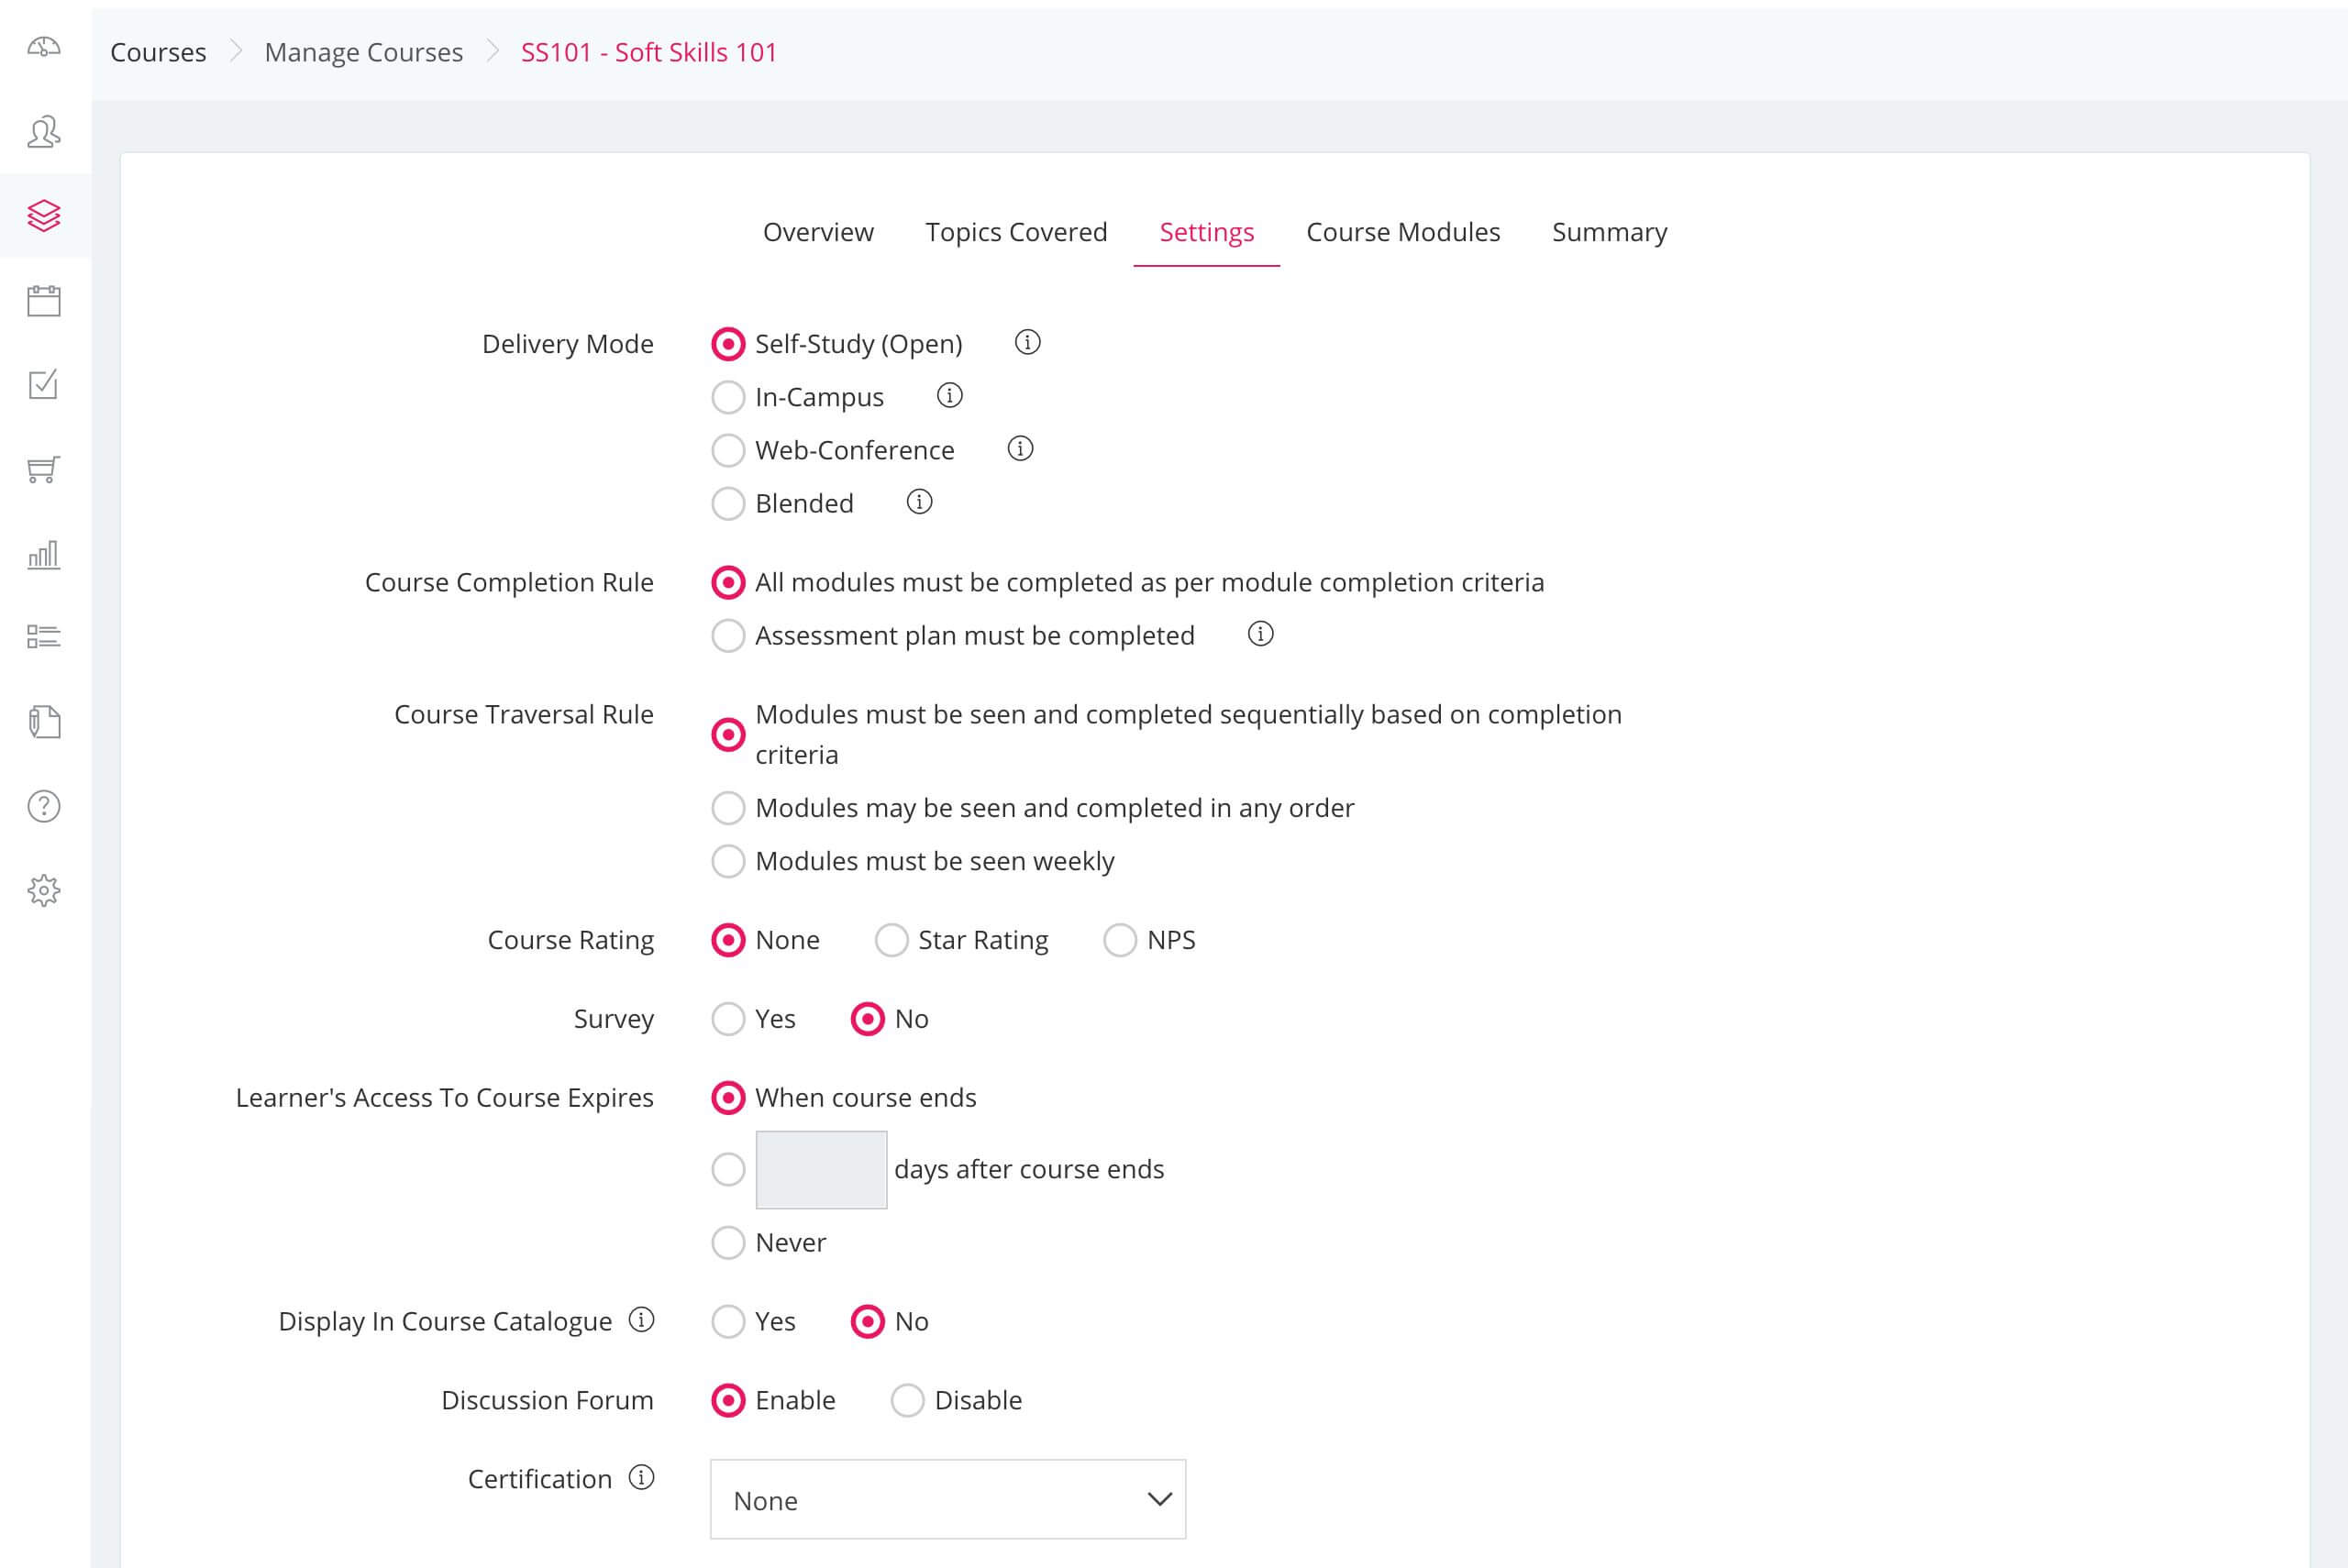Toggle Survey to Yes
This screenshot has height=1568, width=2348.
(728, 1019)
